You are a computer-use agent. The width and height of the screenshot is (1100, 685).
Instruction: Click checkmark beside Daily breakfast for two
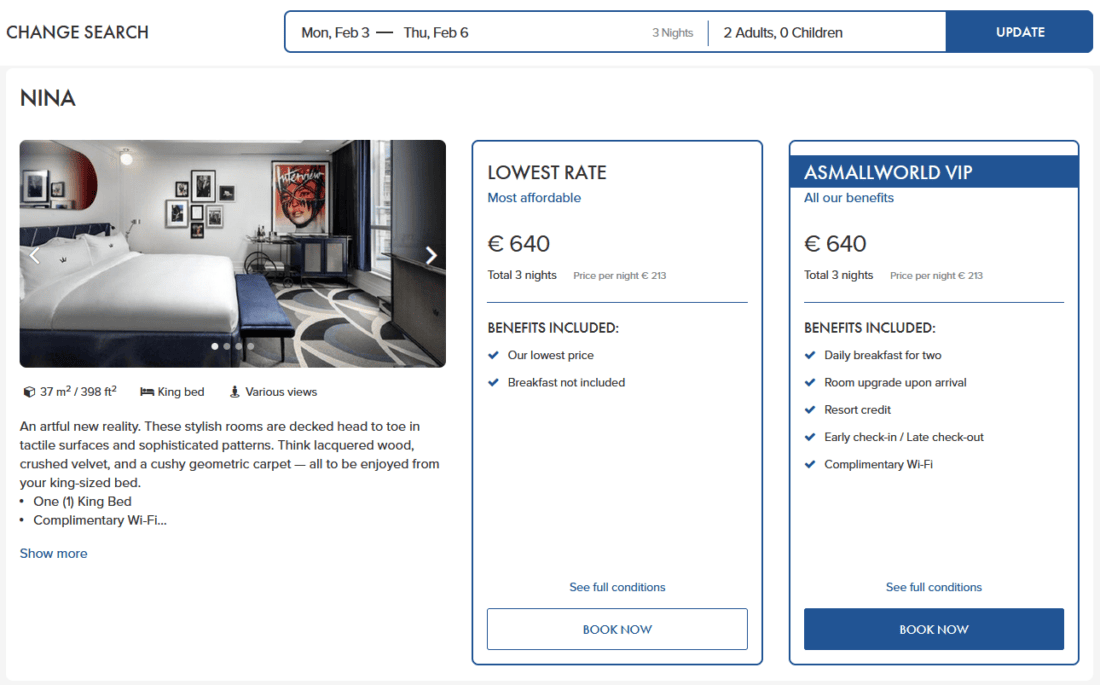(x=810, y=355)
